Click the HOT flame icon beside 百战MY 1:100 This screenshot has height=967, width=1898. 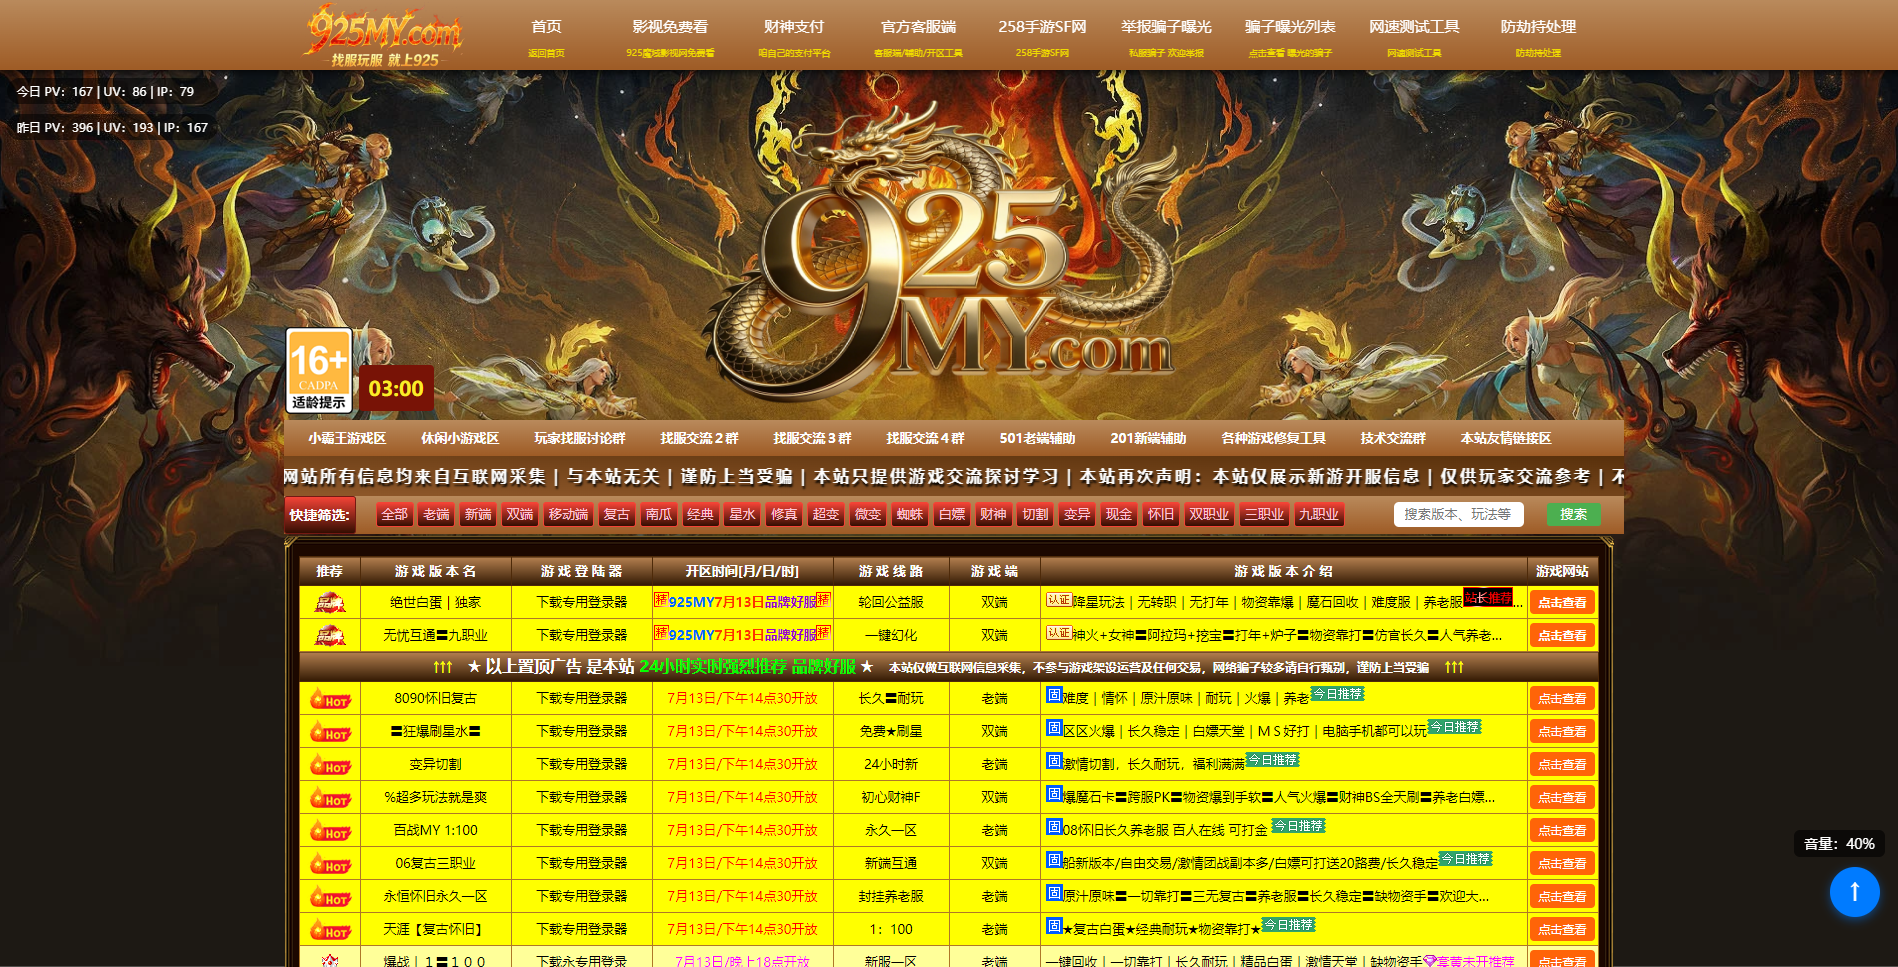pos(330,830)
